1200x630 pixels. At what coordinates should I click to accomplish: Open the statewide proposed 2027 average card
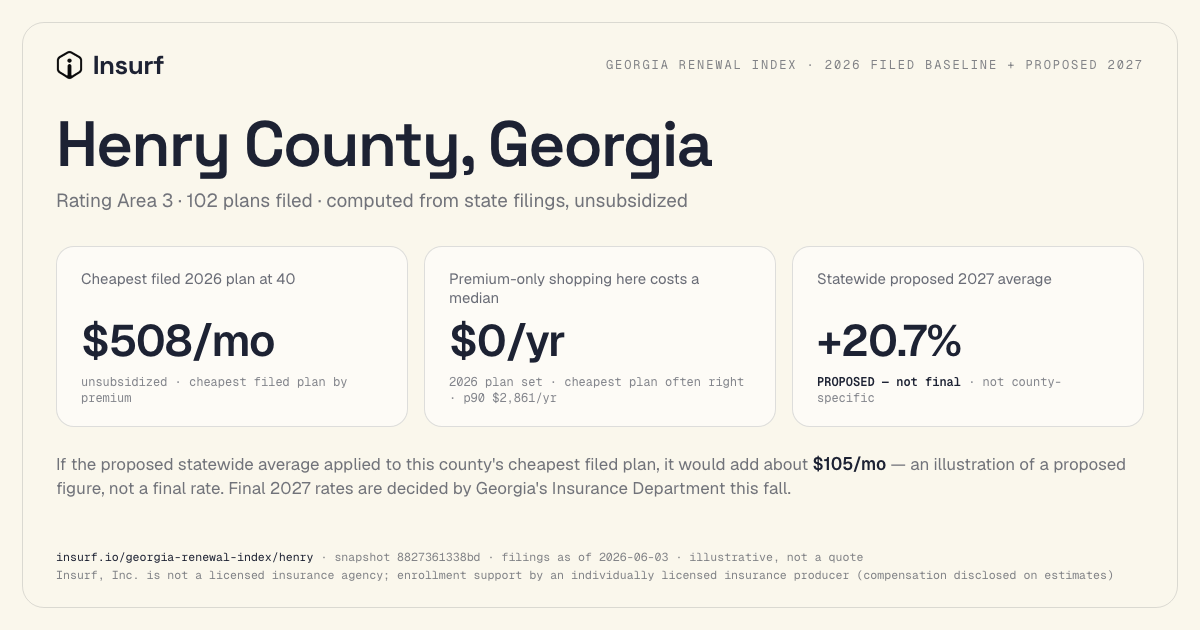pos(968,336)
